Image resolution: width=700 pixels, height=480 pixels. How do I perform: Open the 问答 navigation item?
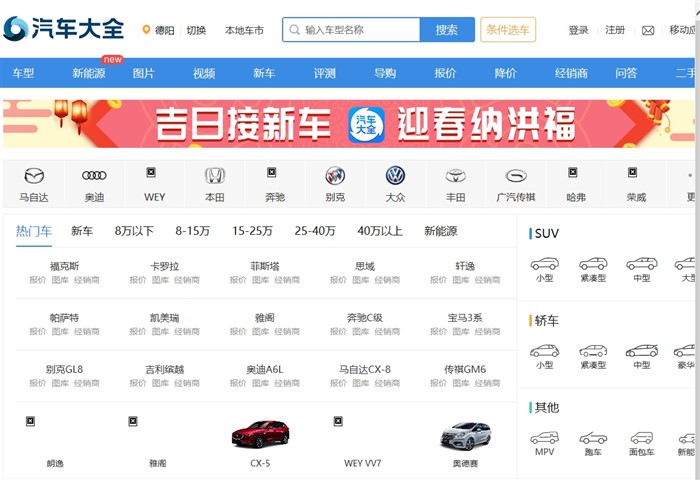click(x=626, y=73)
